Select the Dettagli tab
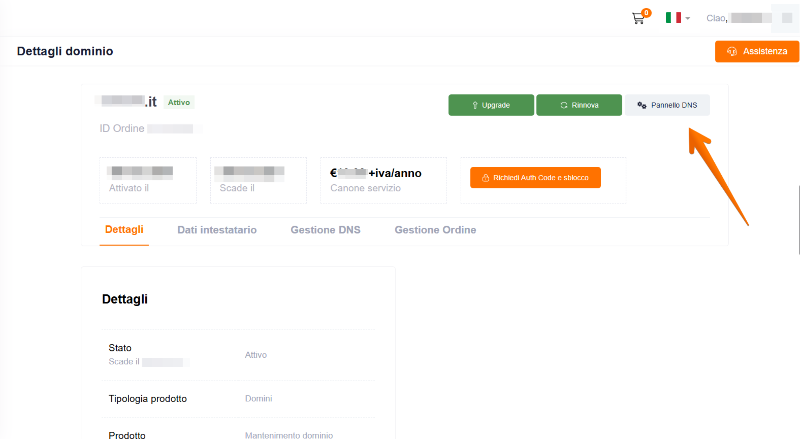800x439 pixels. (125, 230)
